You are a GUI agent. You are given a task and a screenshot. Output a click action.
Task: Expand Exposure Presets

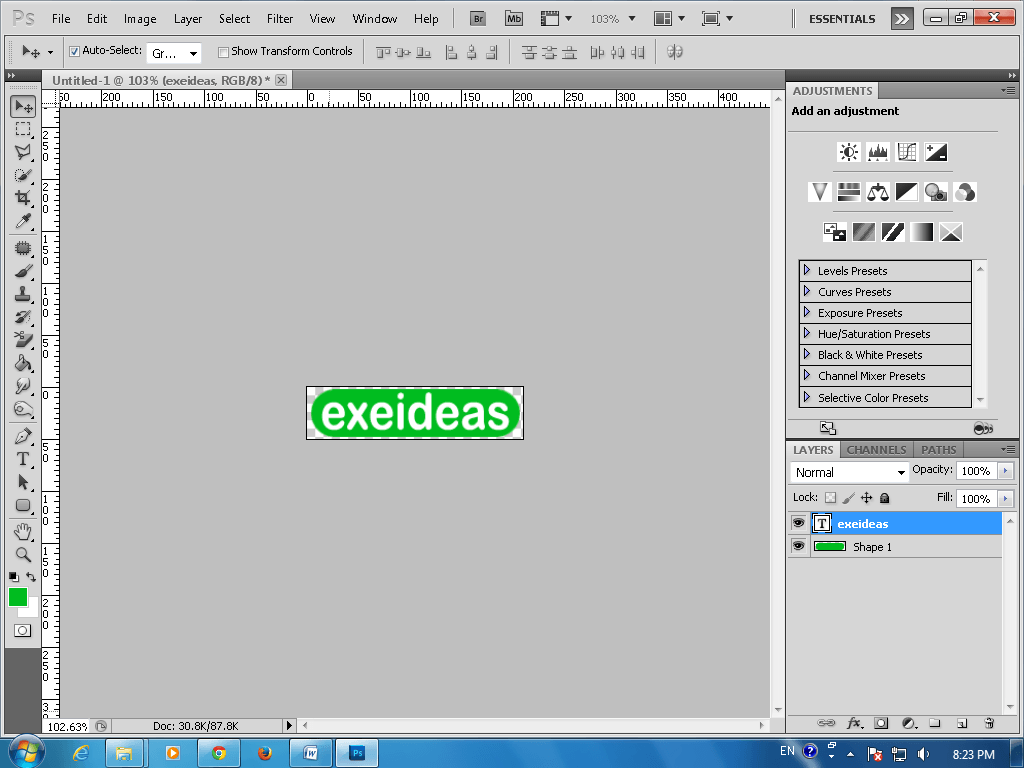[807, 312]
